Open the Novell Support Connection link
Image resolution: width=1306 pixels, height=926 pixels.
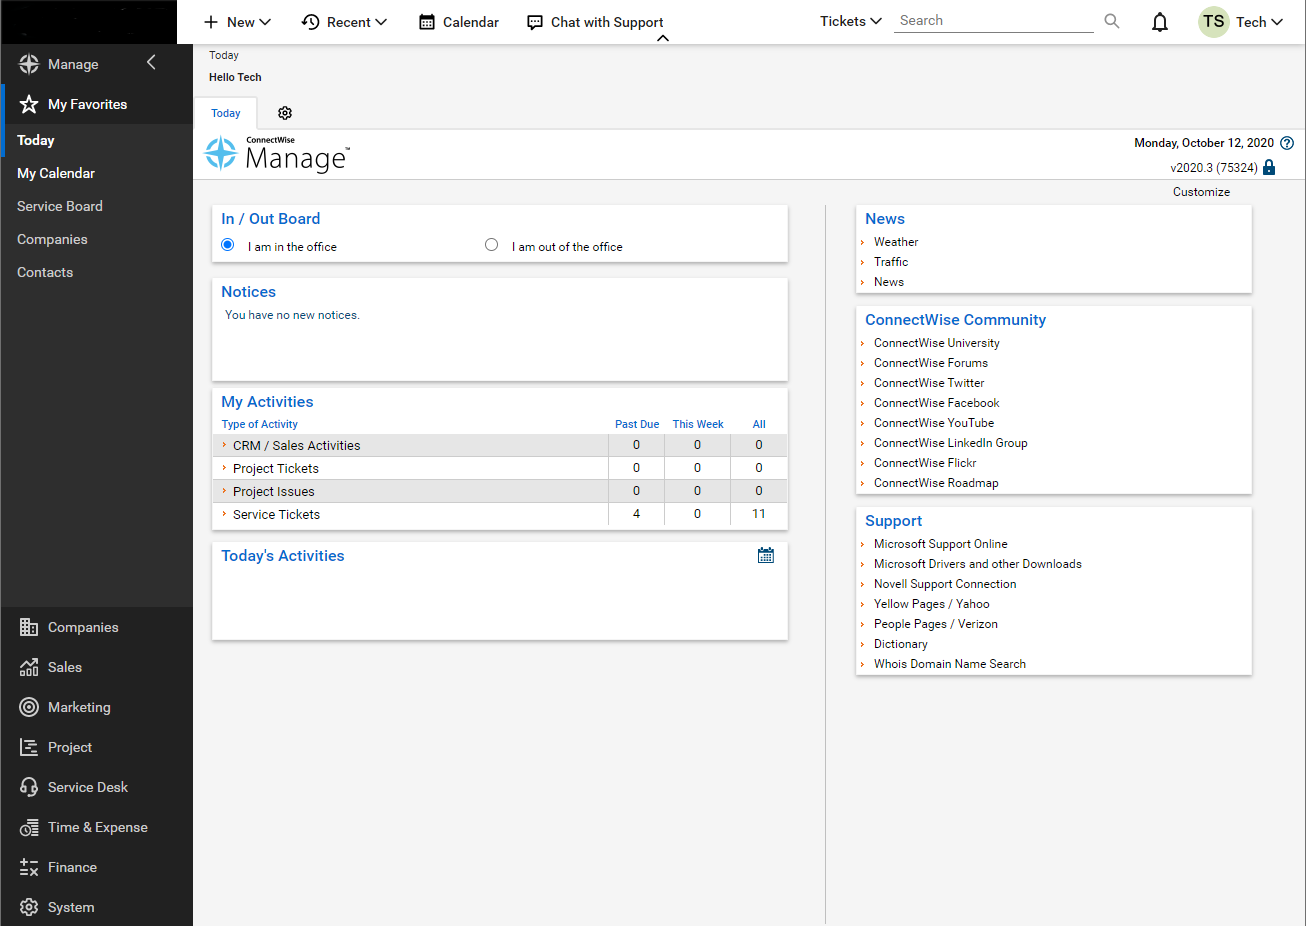[945, 584]
